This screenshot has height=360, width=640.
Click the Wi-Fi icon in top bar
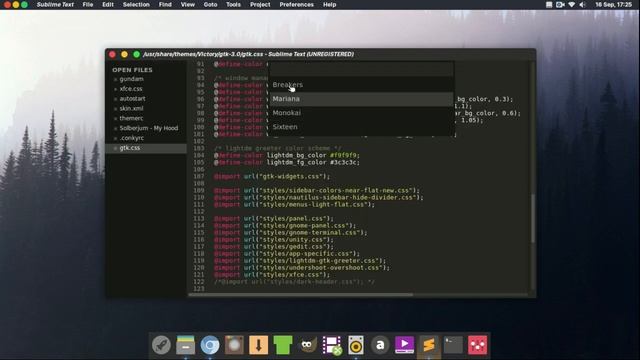(571, 4)
